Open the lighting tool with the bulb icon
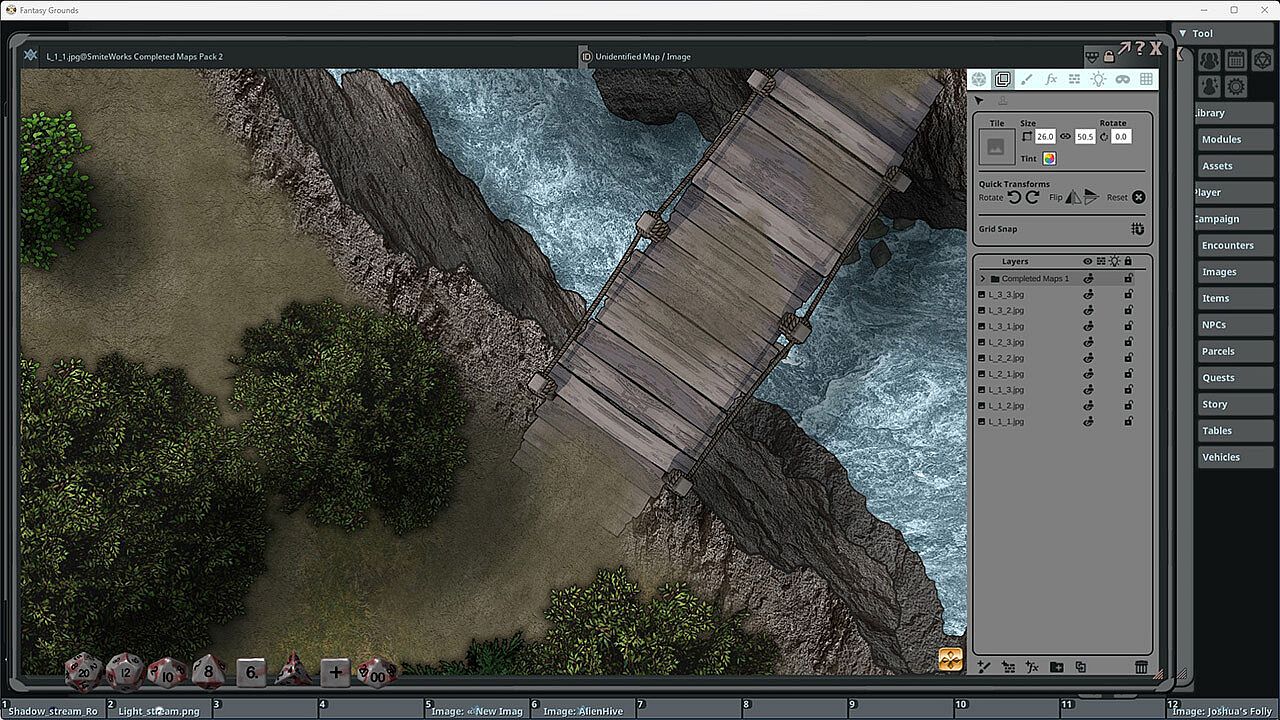This screenshot has width=1280, height=720. 1098,79
